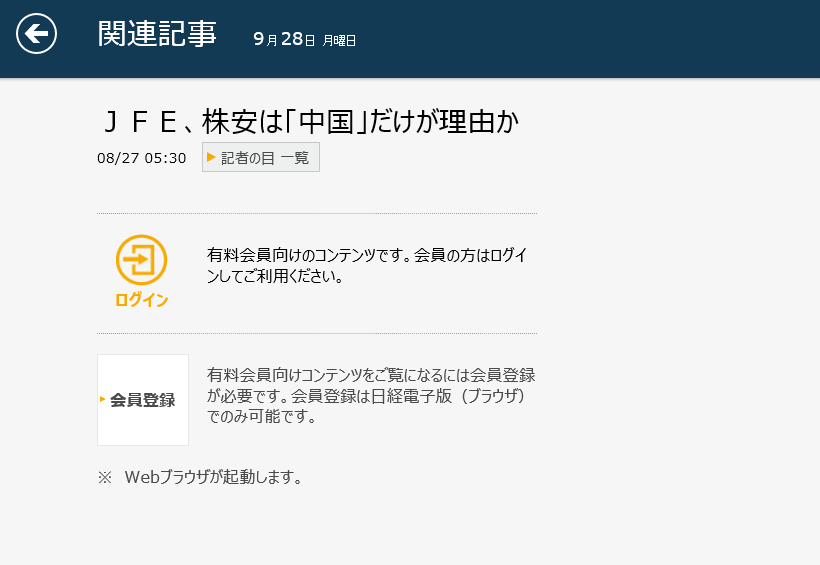This screenshot has width=820, height=565.
Task: Click the Webブラウザが起動します note
Action: [213, 477]
